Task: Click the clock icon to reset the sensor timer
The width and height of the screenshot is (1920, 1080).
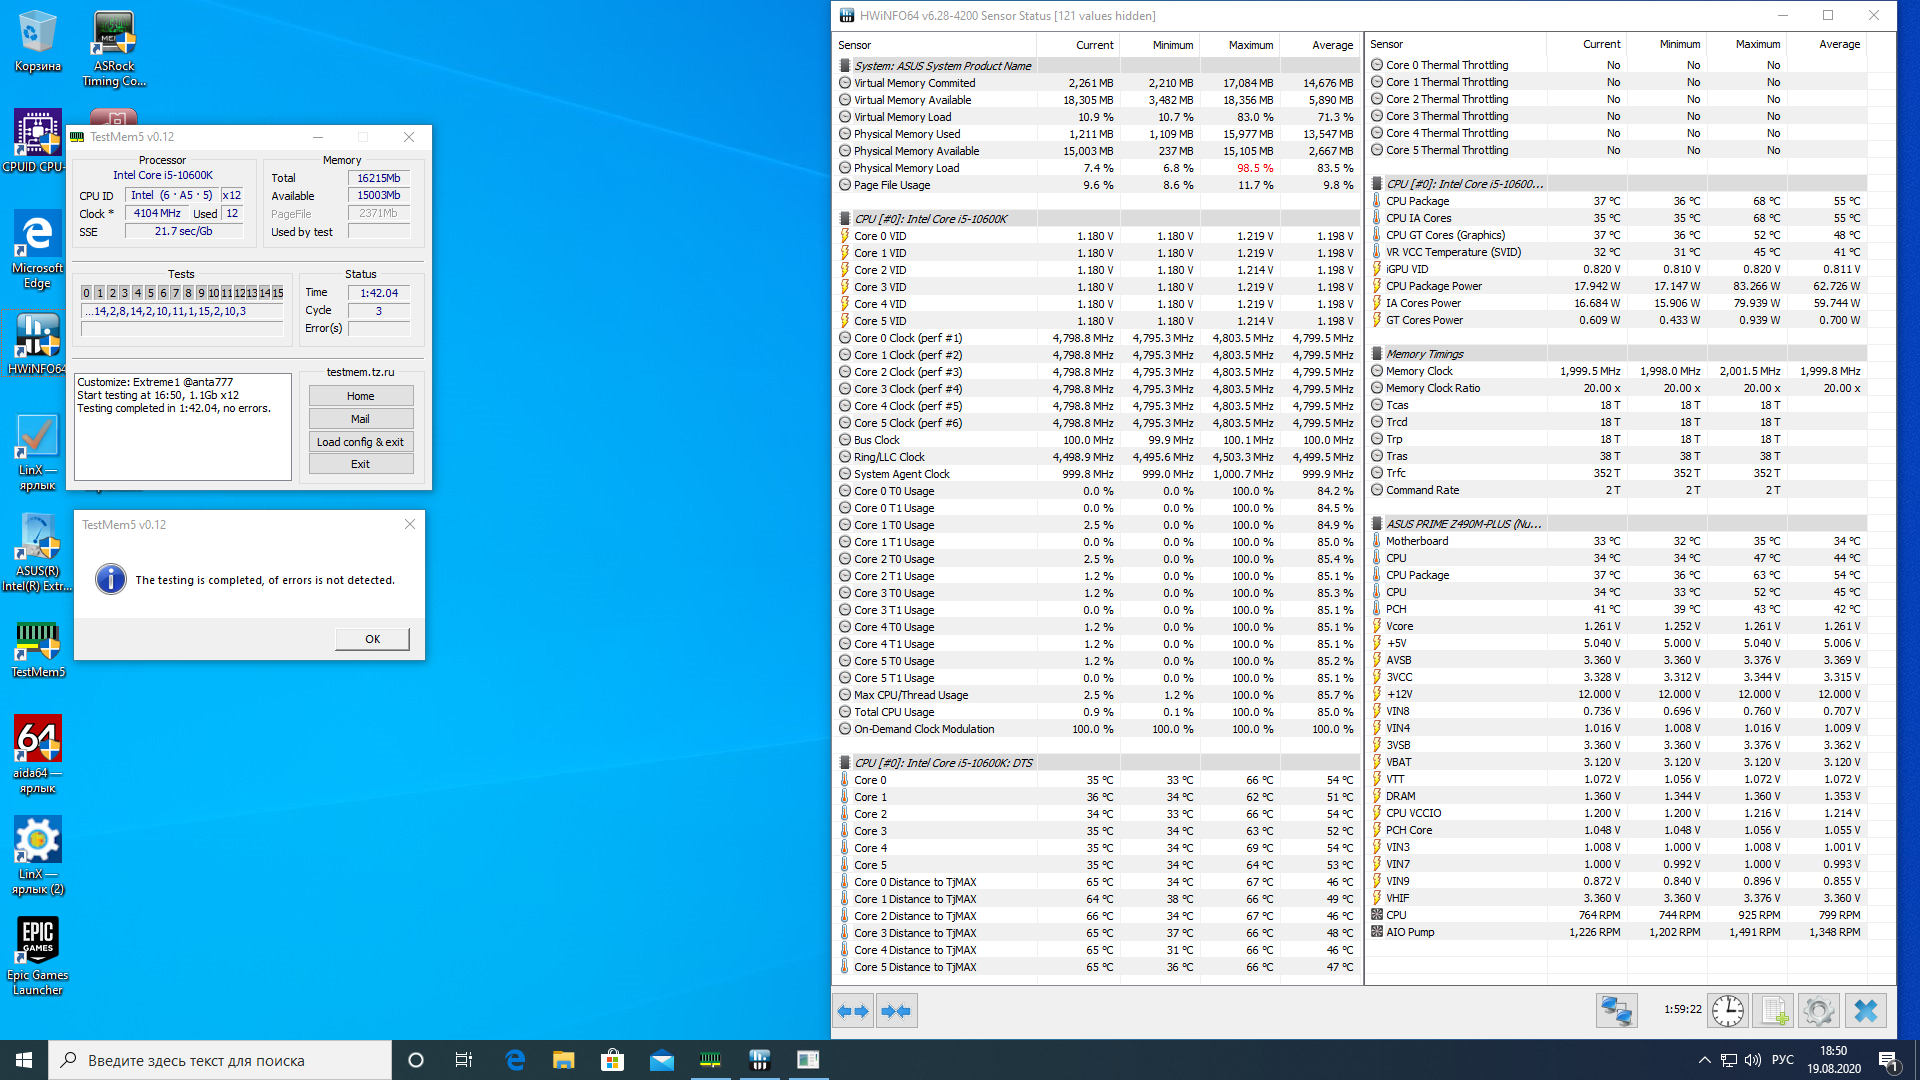Action: (1727, 1011)
